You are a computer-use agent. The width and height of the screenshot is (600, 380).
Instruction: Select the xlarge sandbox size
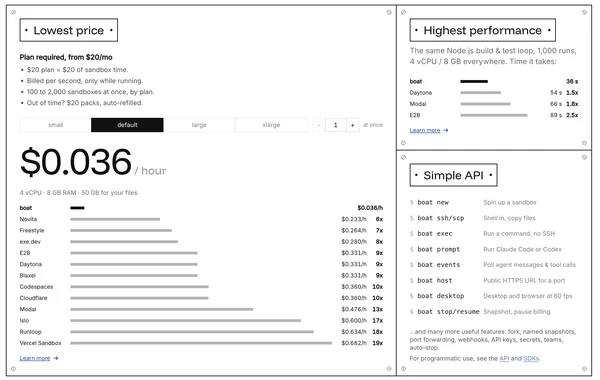pos(271,125)
